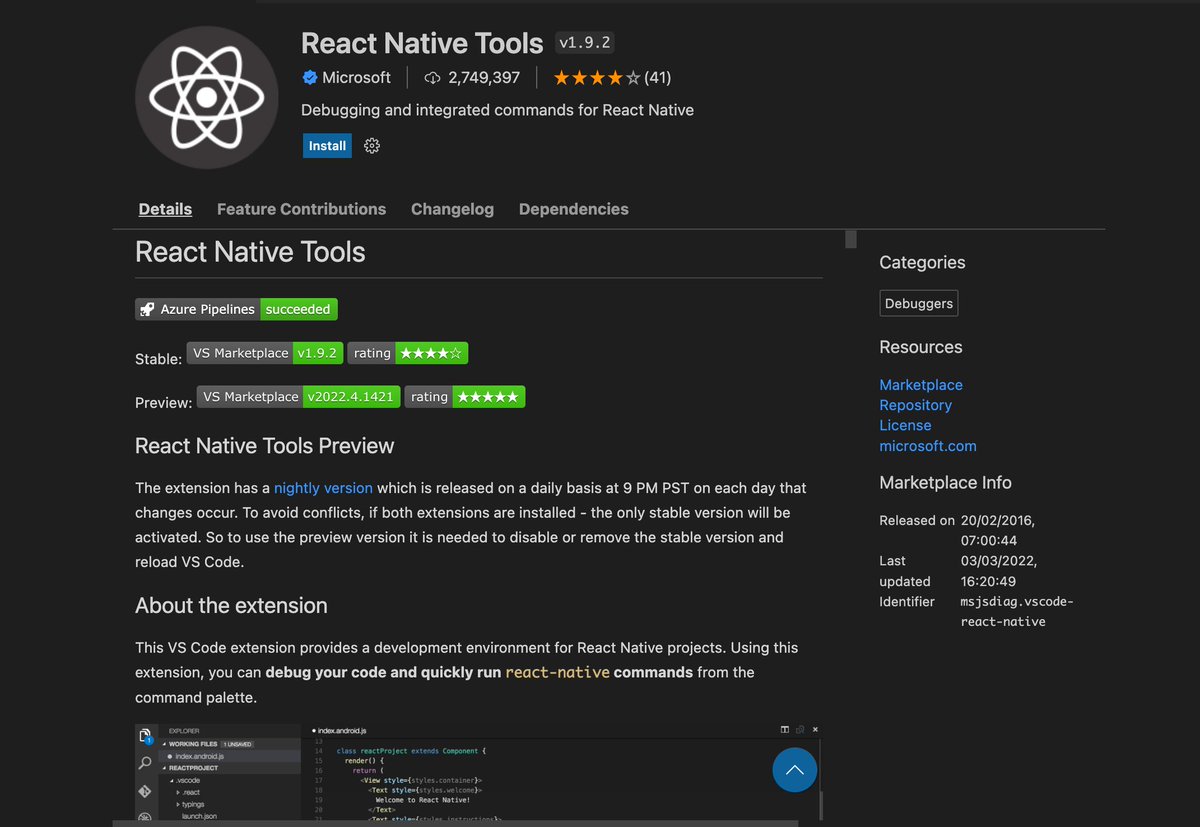Click the 2,749,397 install count

pyautogui.click(x=484, y=77)
